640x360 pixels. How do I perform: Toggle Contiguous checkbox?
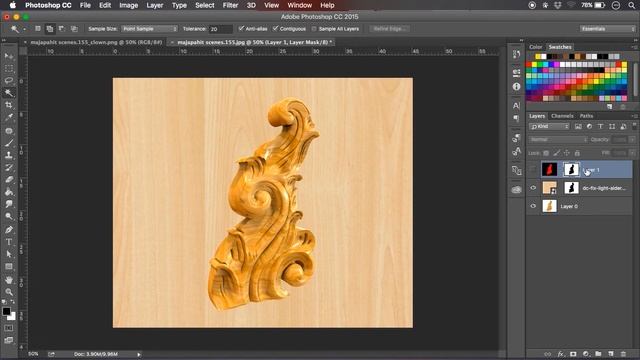pyautogui.click(x=276, y=29)
